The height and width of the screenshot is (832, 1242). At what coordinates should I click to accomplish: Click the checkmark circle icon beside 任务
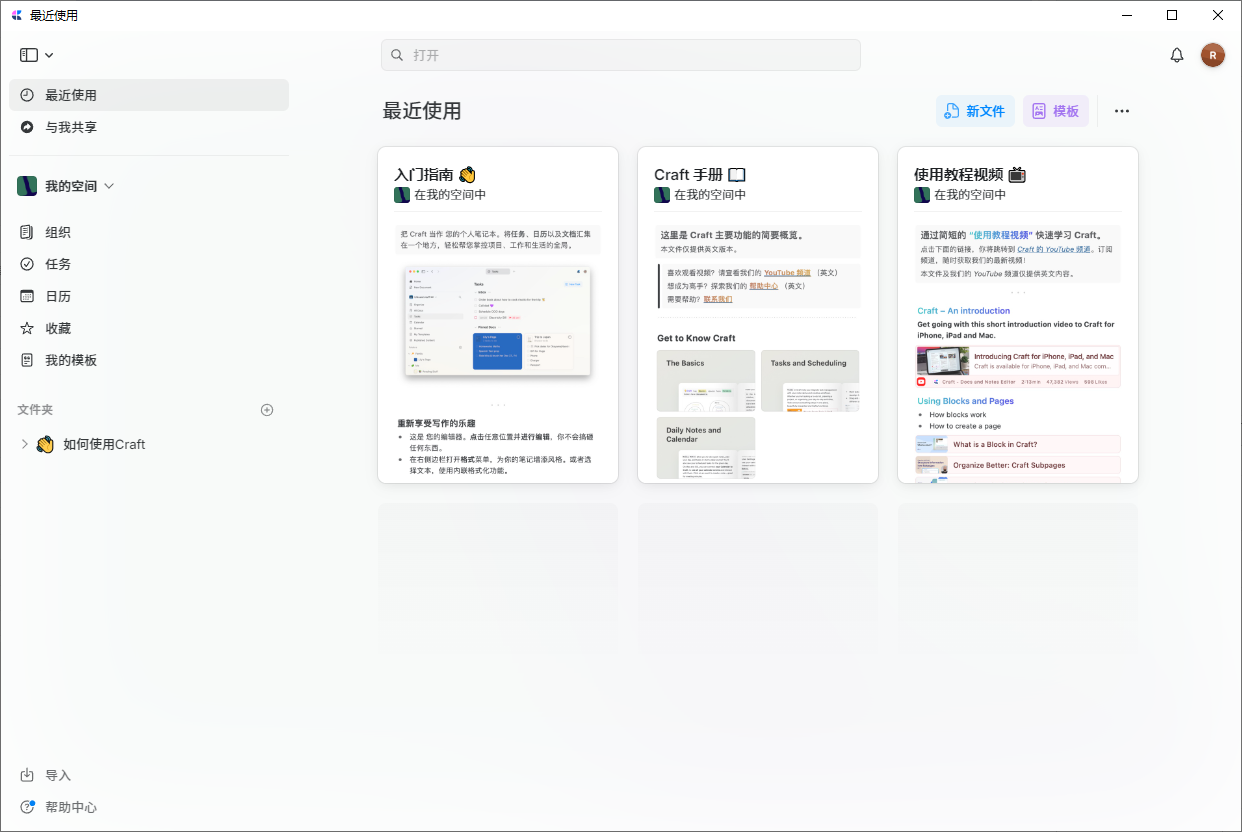(x=27, y=264)
